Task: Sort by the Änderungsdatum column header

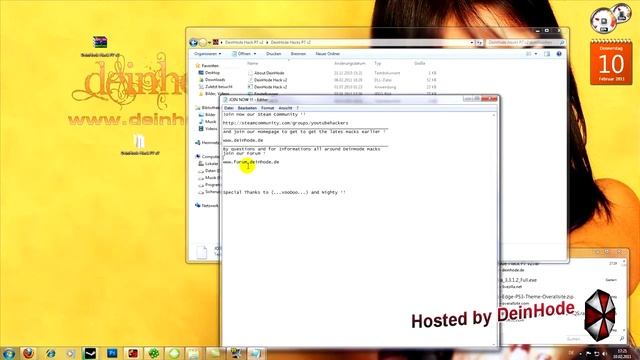Action: tap(349, 63)
